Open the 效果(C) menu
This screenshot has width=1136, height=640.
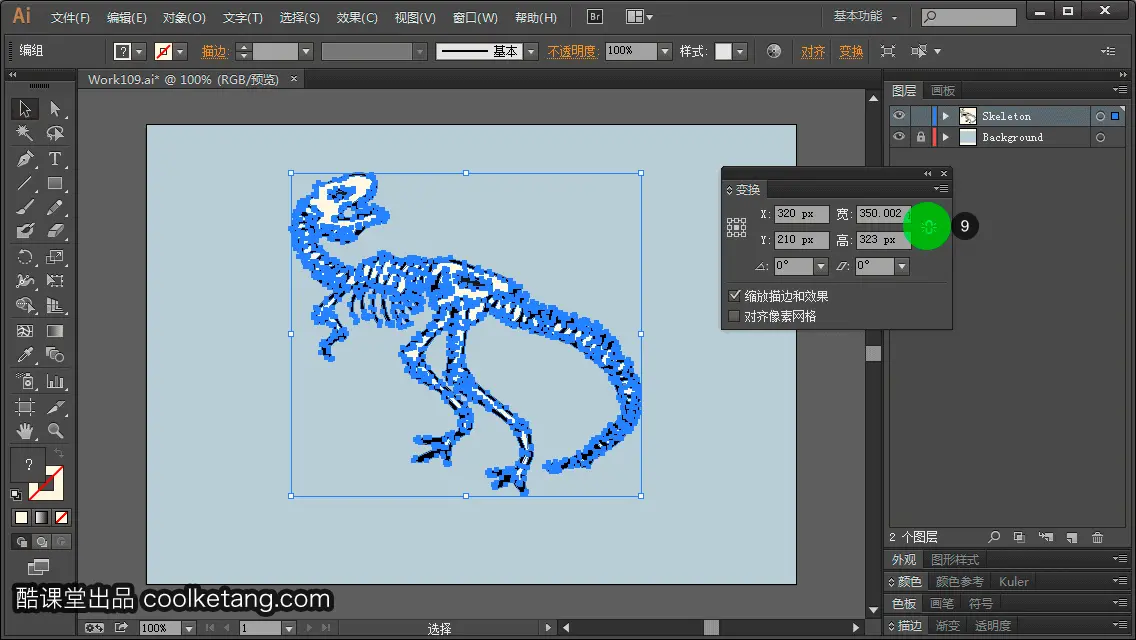[x=357, y=17]
